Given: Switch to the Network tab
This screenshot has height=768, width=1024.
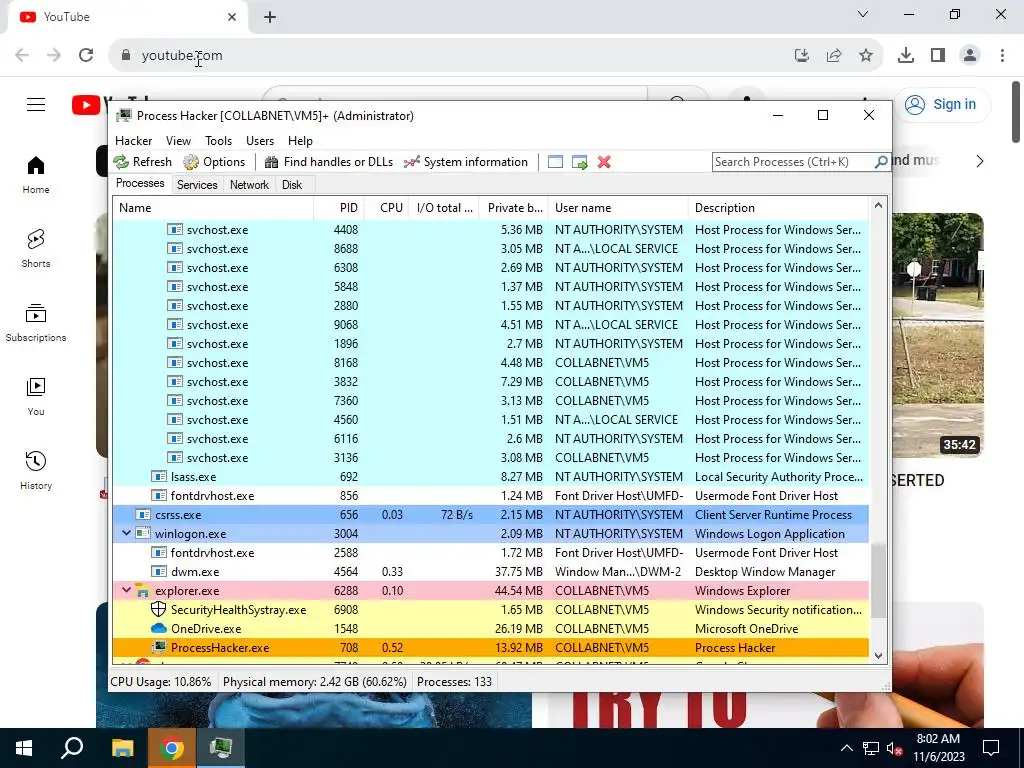Looking at the screenshot, I should [x=249, y=185].
